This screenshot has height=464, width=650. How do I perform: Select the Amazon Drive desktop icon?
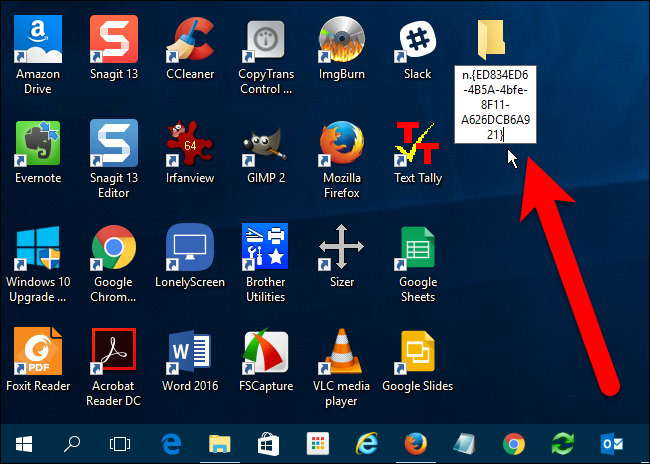click(x=37, y=40)
